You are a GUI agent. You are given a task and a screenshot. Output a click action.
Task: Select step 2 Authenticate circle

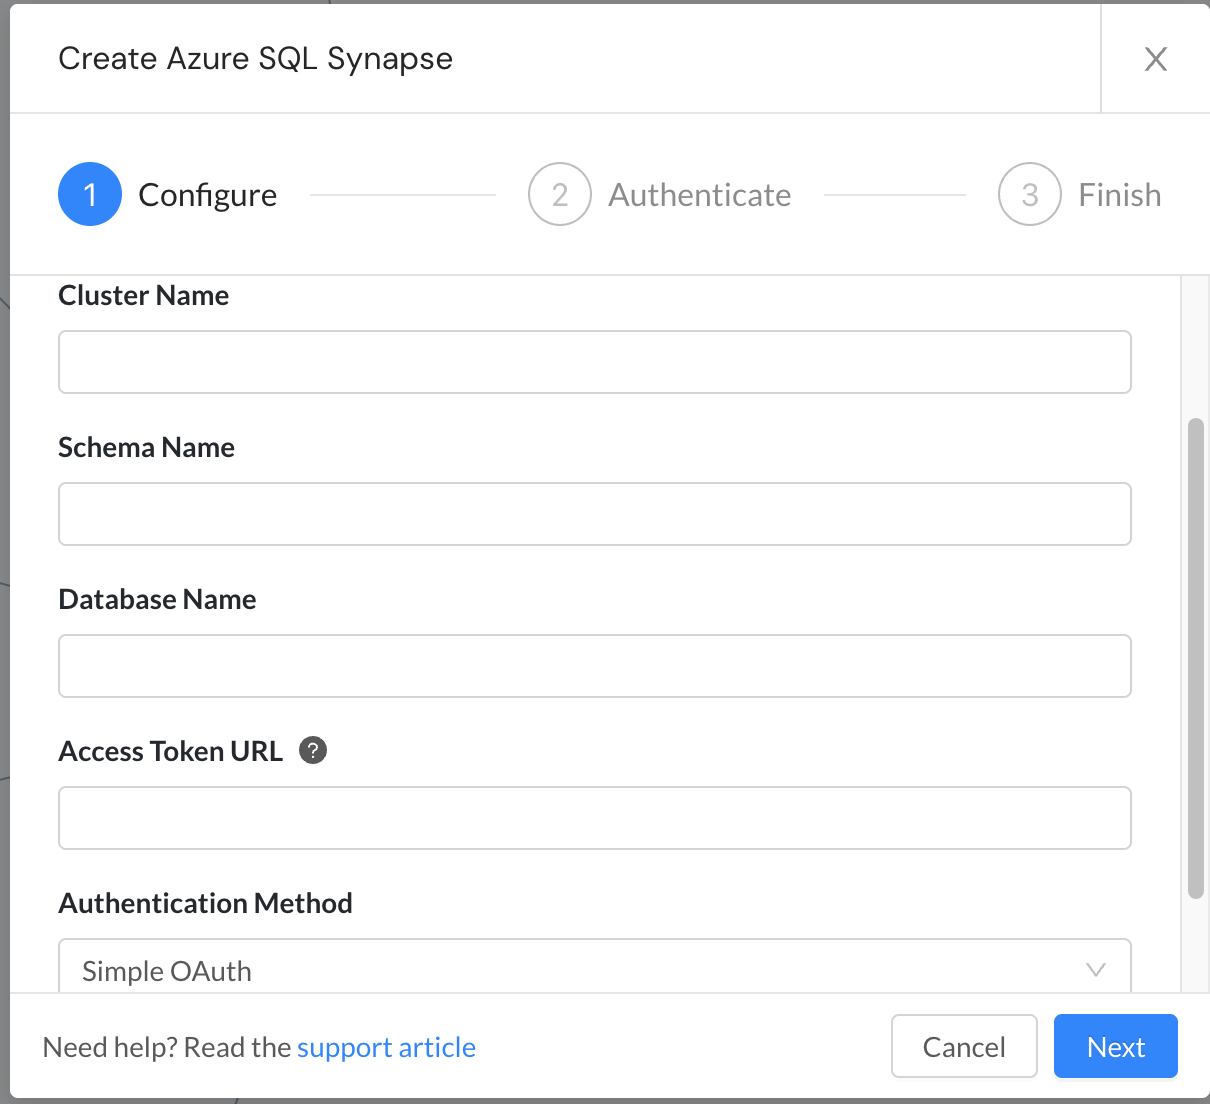tap(560, 194)
